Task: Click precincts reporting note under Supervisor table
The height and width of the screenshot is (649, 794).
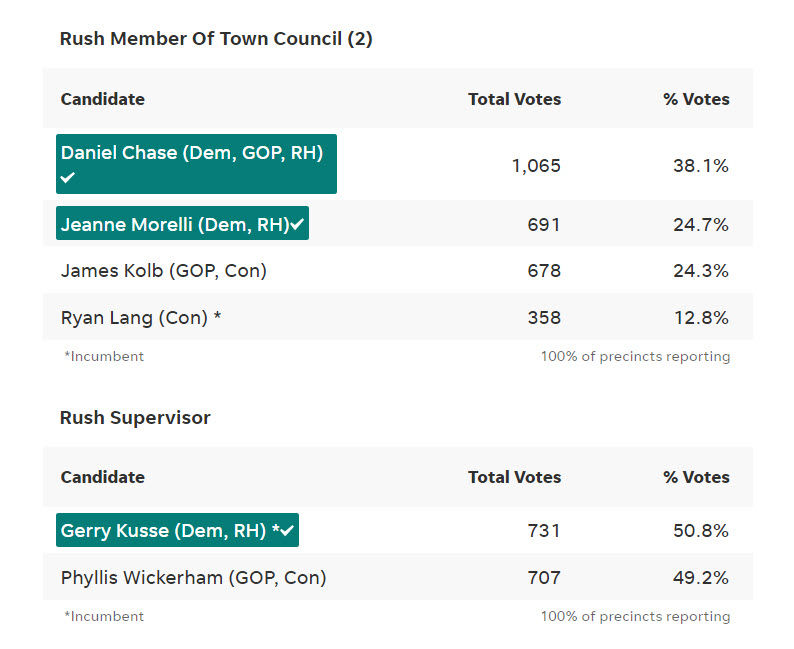Action: click(x=636, y=617)
